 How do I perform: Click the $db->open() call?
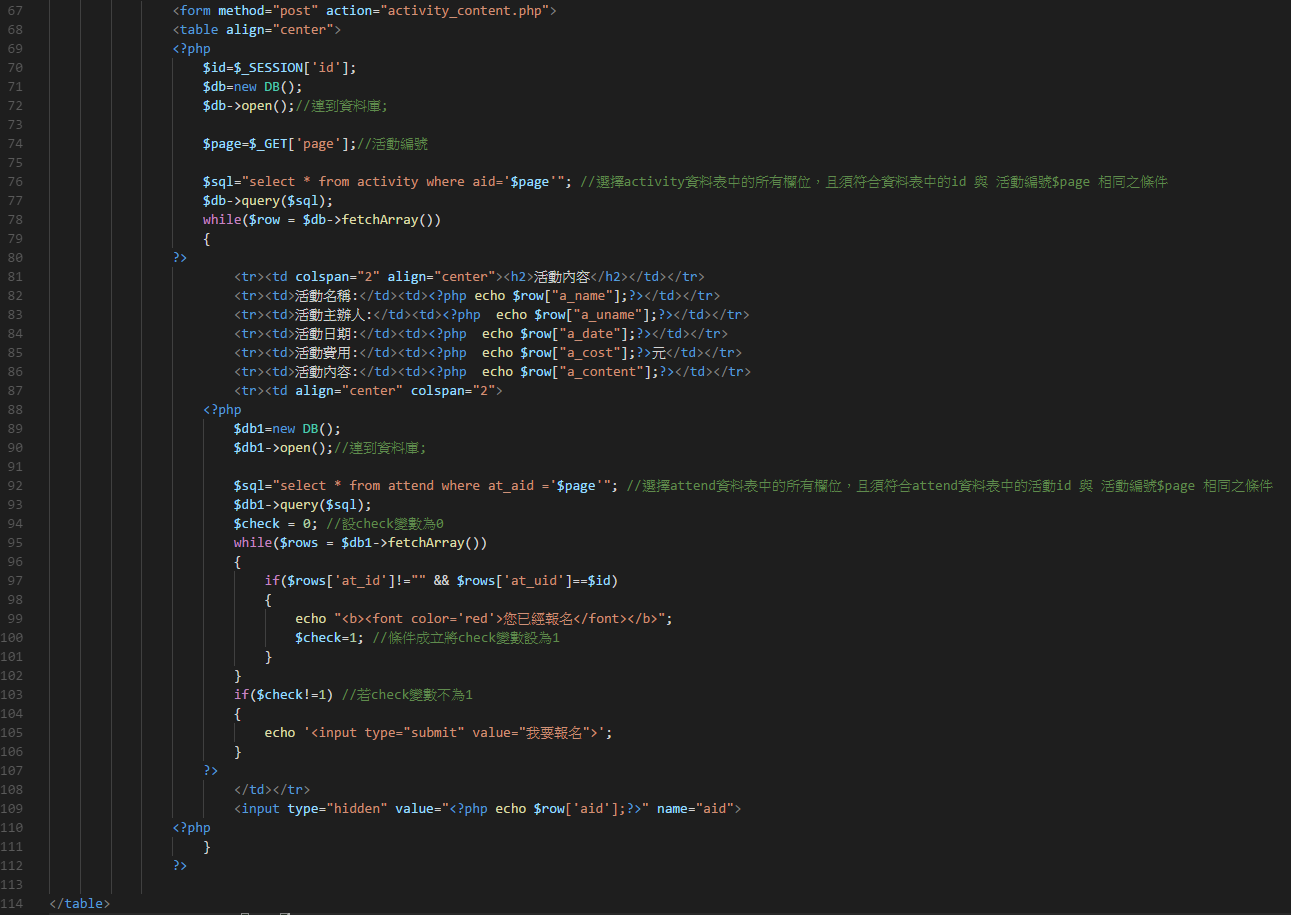(249, 105)
